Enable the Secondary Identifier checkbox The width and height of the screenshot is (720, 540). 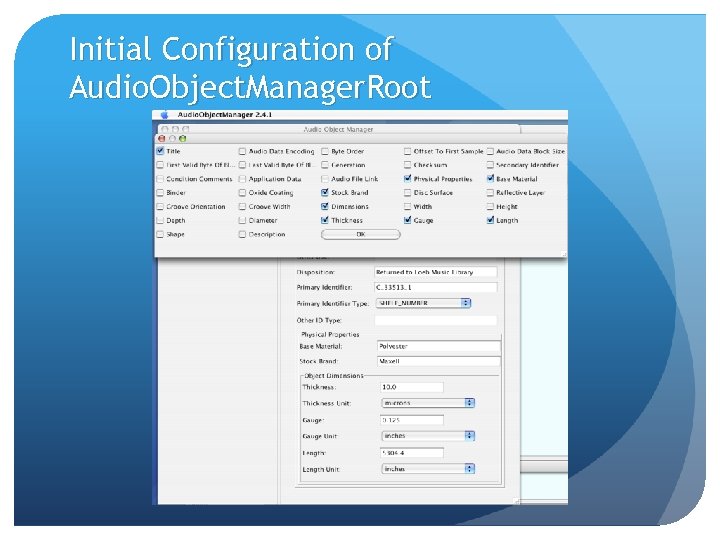tap(490, 165)
